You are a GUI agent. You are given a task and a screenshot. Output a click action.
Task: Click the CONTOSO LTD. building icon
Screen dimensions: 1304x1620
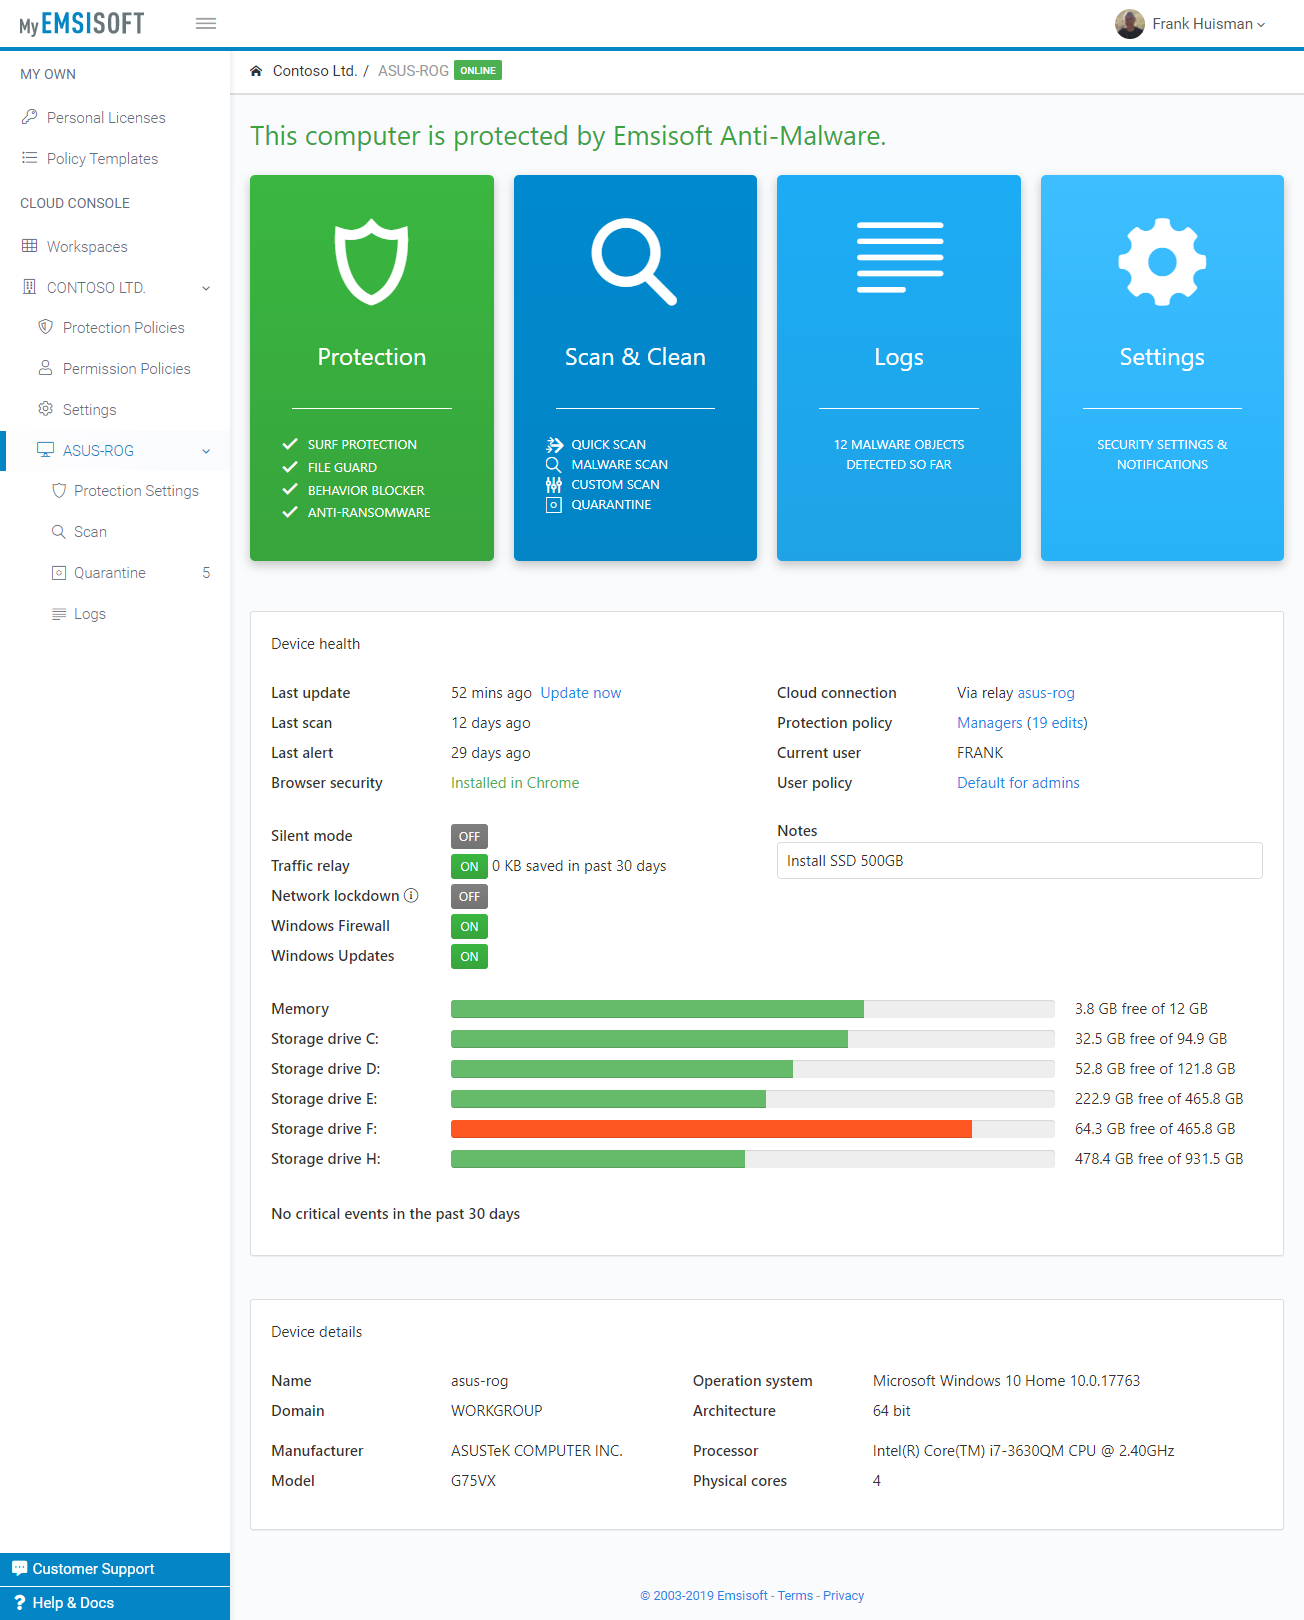(30, 287)
